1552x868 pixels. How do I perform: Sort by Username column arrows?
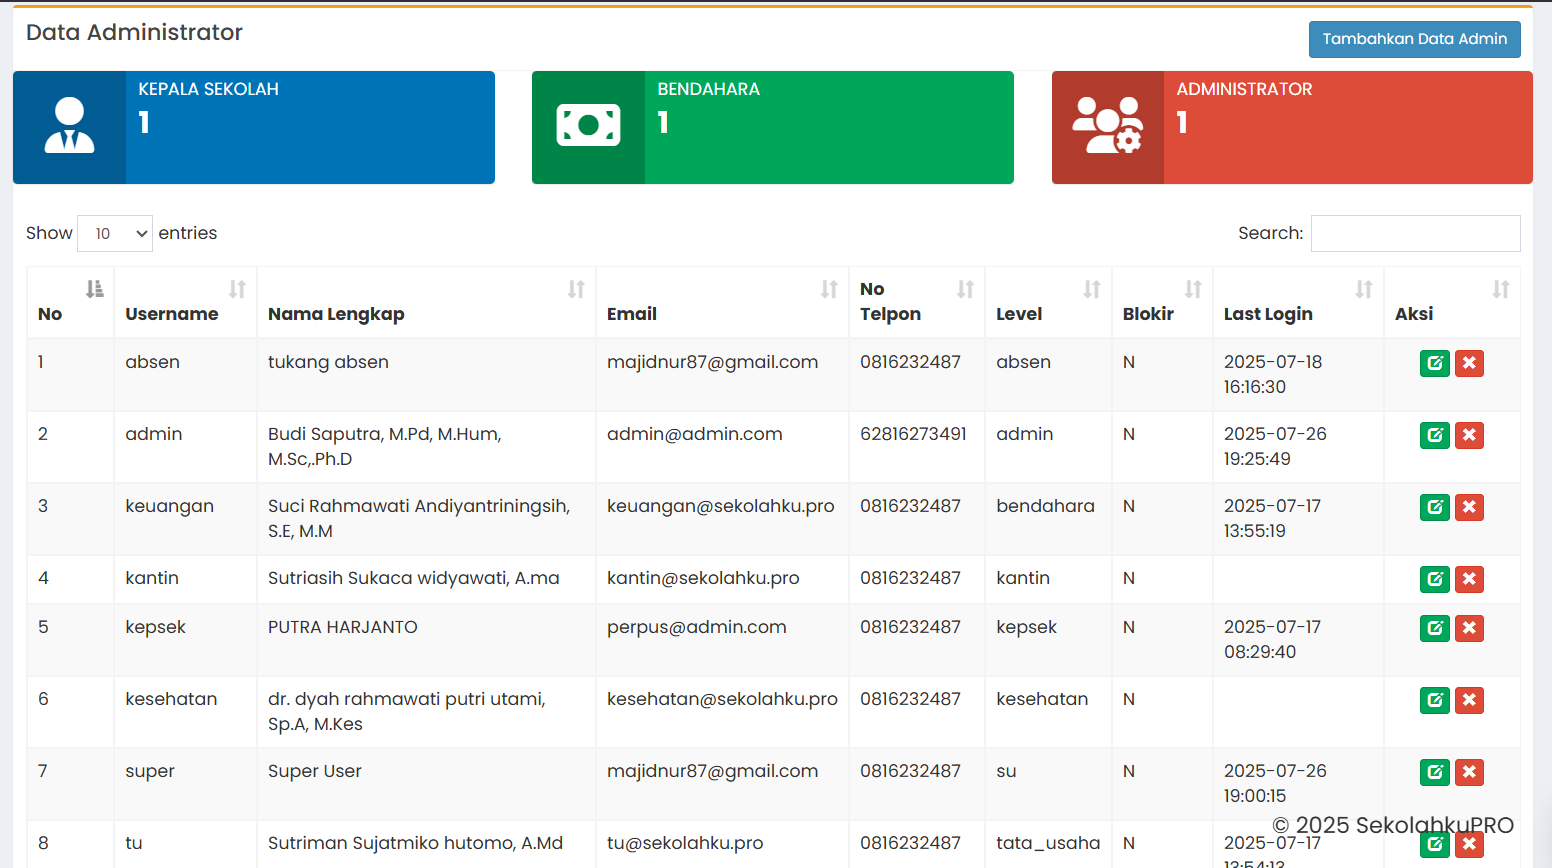click(x=237, y=289)
